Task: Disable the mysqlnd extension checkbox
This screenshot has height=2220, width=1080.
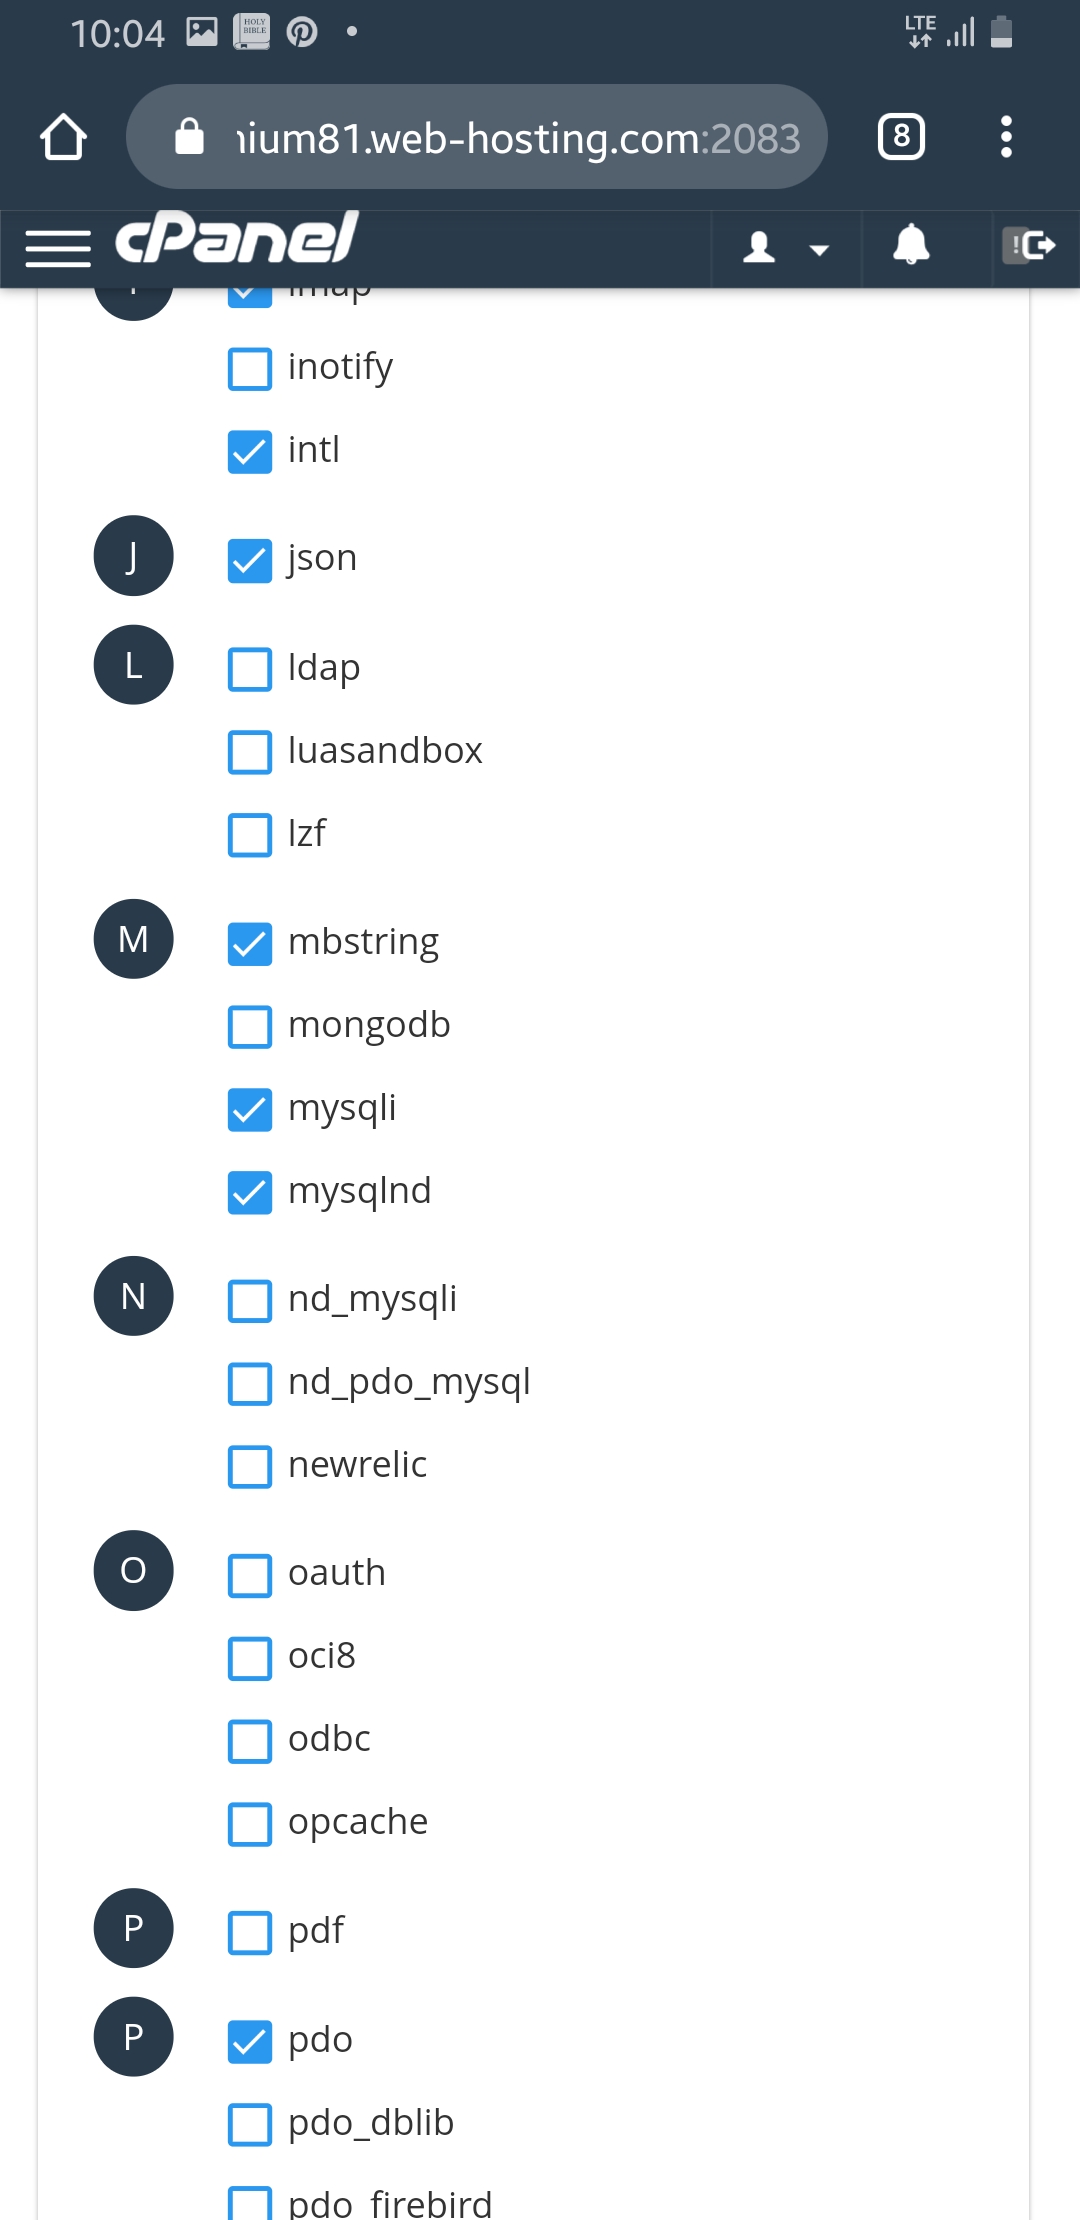Action: [x=250, y=1192]
